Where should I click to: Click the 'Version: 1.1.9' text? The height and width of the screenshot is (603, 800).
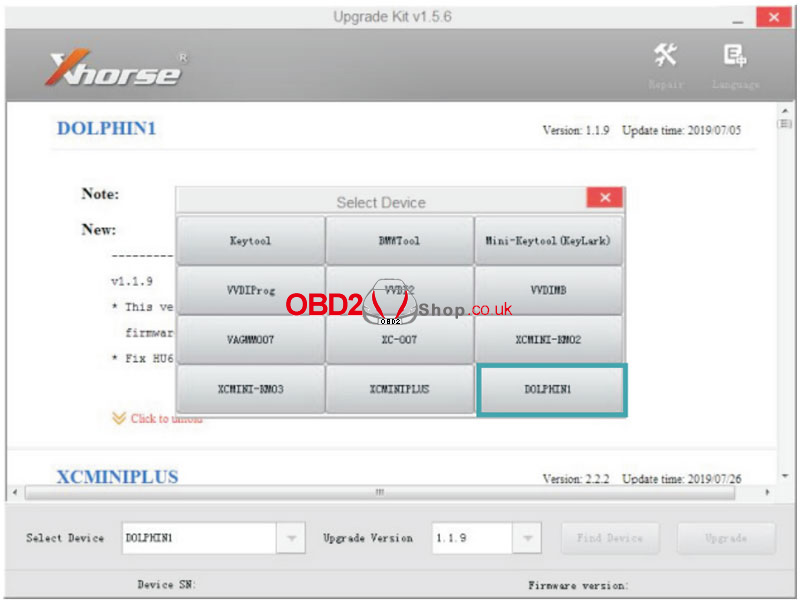point(576,131)
